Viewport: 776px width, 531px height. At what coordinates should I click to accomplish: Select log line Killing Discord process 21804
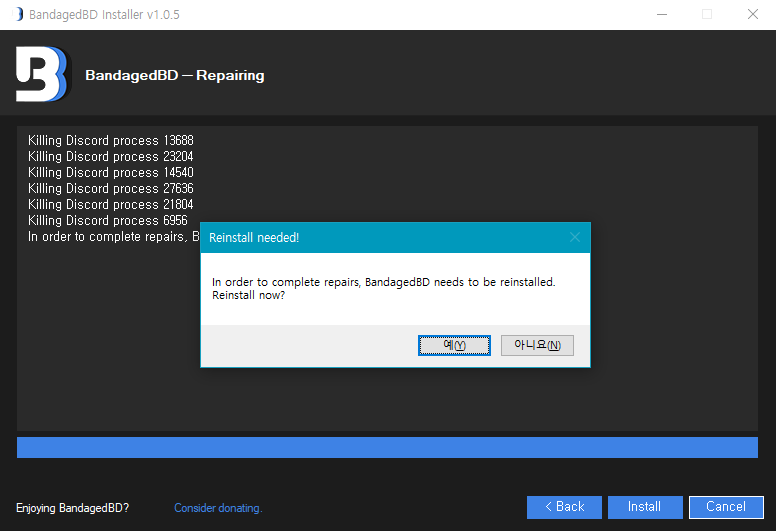tap(111, 204)
